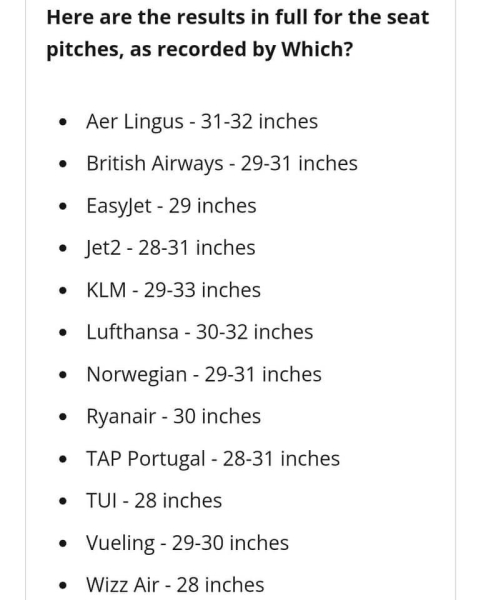
Task: Click the bullet point beside TUI
Action: (x=64, y=501)
